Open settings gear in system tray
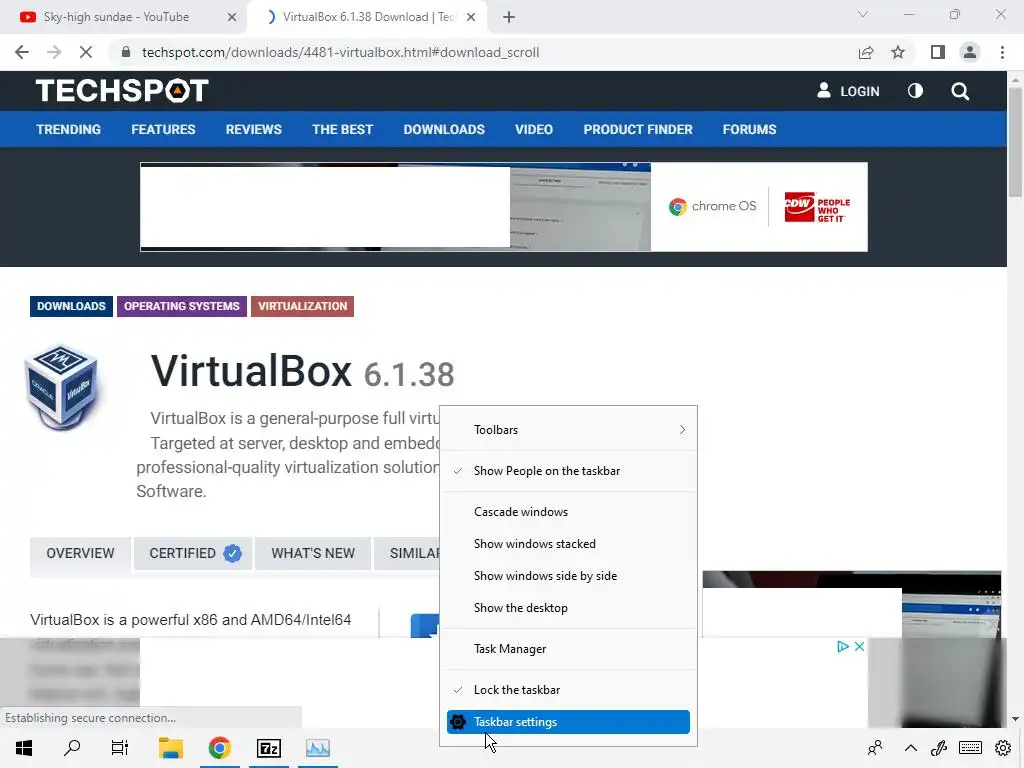Viewport: 1024px width, 768px height. click(x=1003, y=748)
